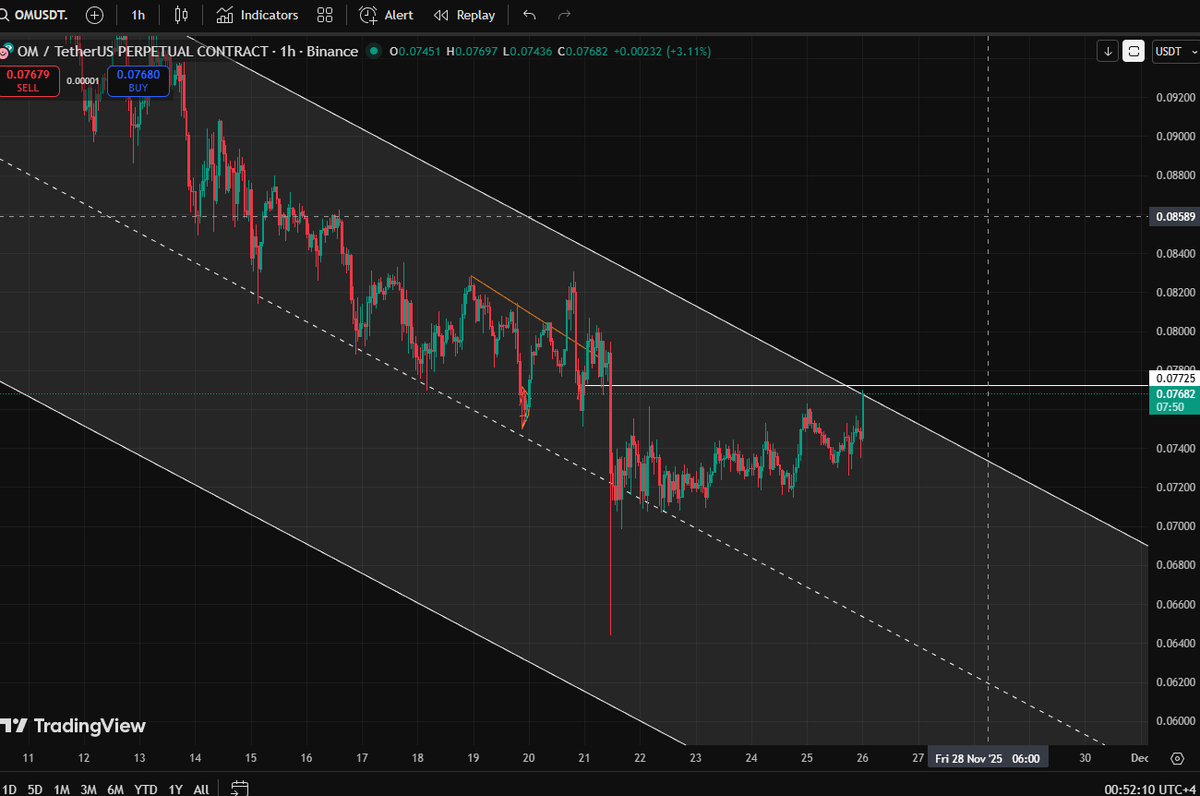Start bar Replay mode
The image size is (1200, 796).
tap(465, 15)
